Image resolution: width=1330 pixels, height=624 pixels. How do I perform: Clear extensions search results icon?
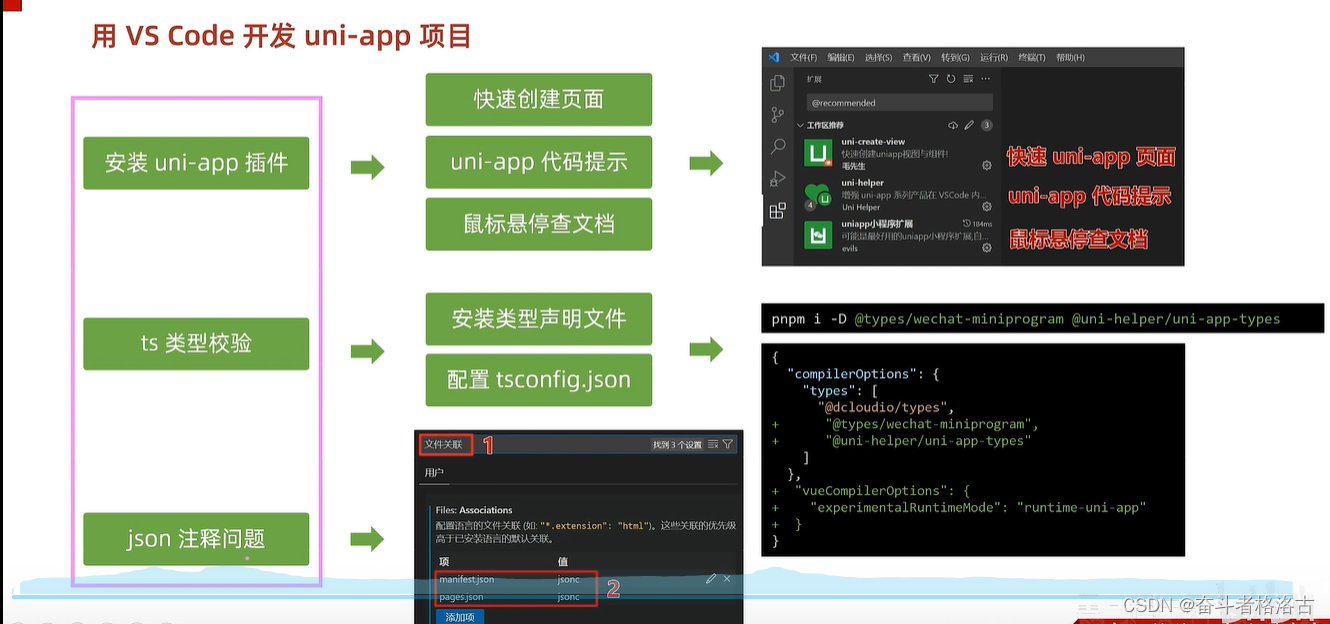(x=968, y=79)
